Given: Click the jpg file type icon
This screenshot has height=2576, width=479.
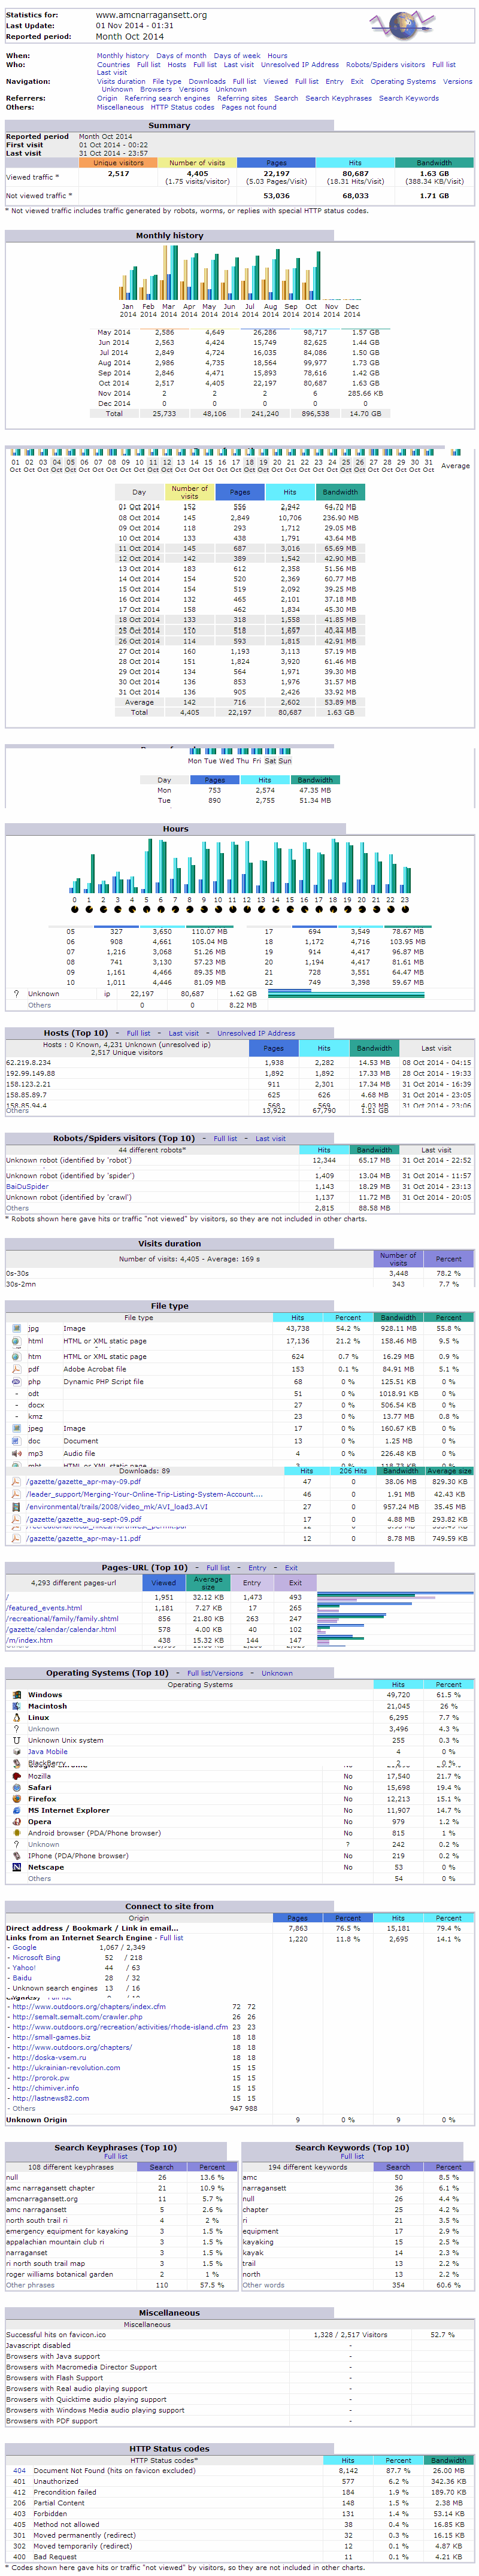Looking at the screenshot, I should pyautogui.click(x=16, y=1328).
